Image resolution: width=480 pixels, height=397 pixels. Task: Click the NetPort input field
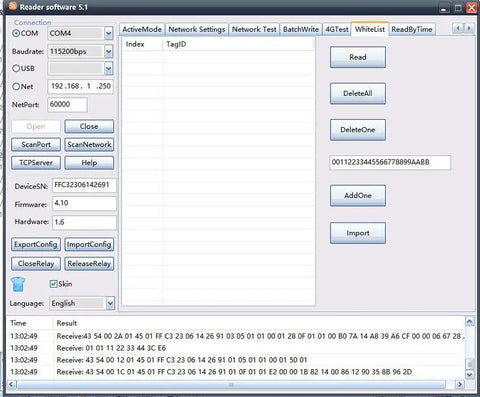click(68, 105)
